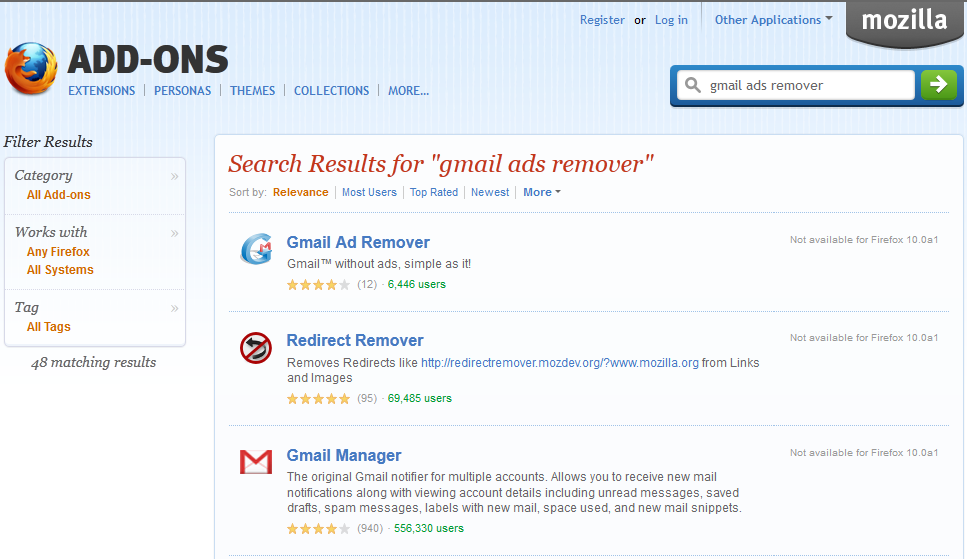The height and width of the screenshot is (559, 967).
Task: Click the (12) reviews count
Action: click(x=367, y=284)
